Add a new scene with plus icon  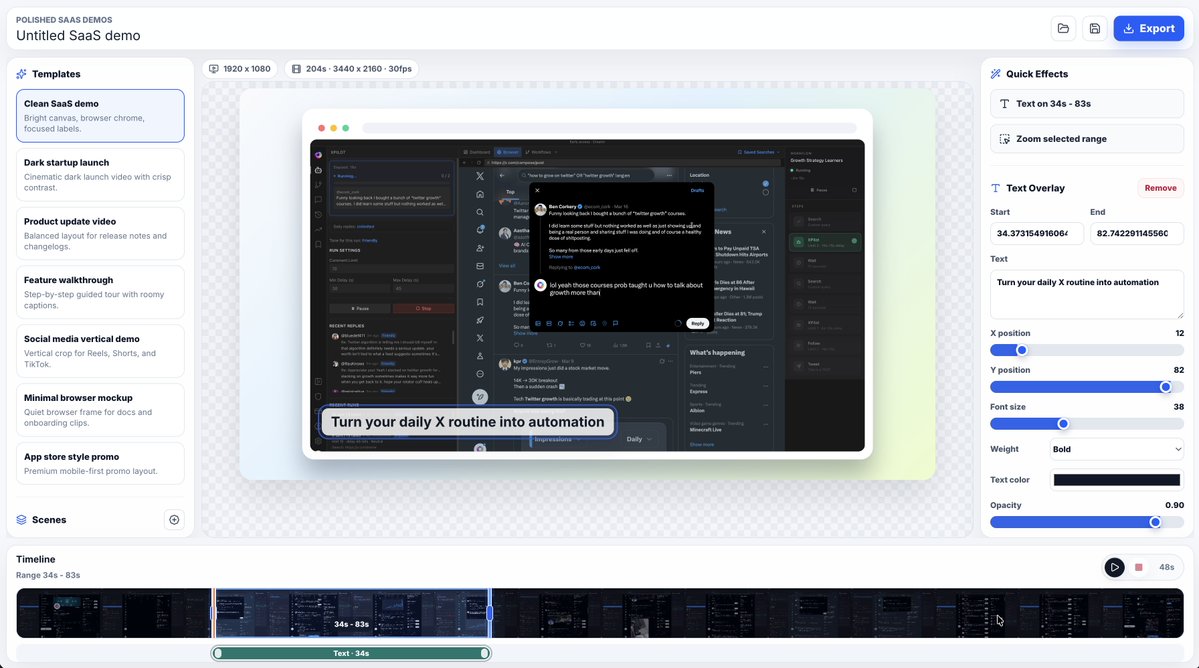pyautogui.click(x=174, y=520)
